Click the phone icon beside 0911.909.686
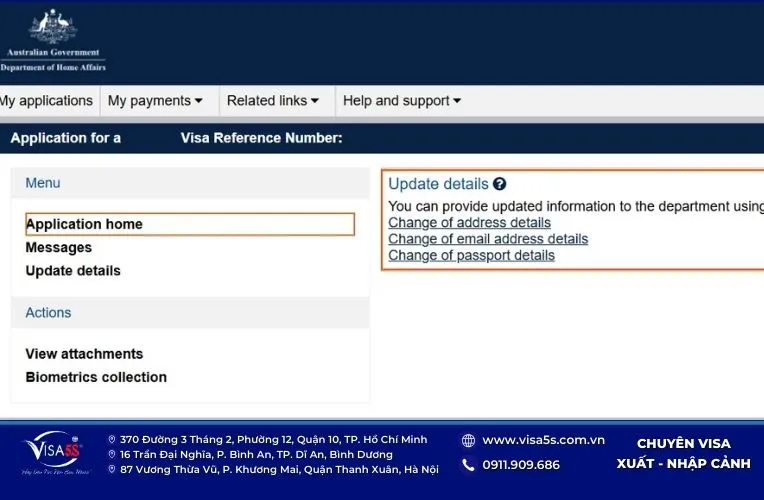The height and width of the screenshot is (500, 764). 468,465
